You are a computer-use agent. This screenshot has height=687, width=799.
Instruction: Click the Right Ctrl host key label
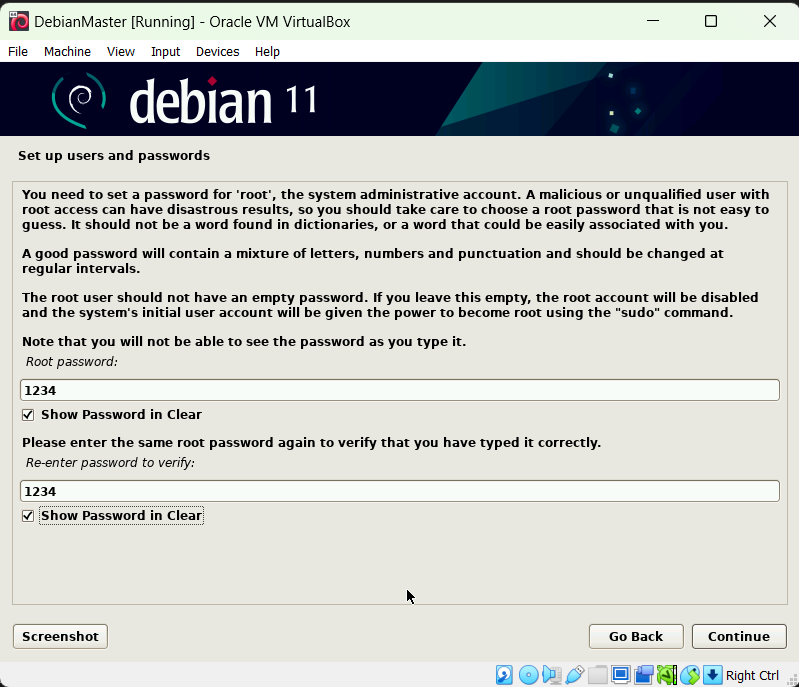[752, 675]
